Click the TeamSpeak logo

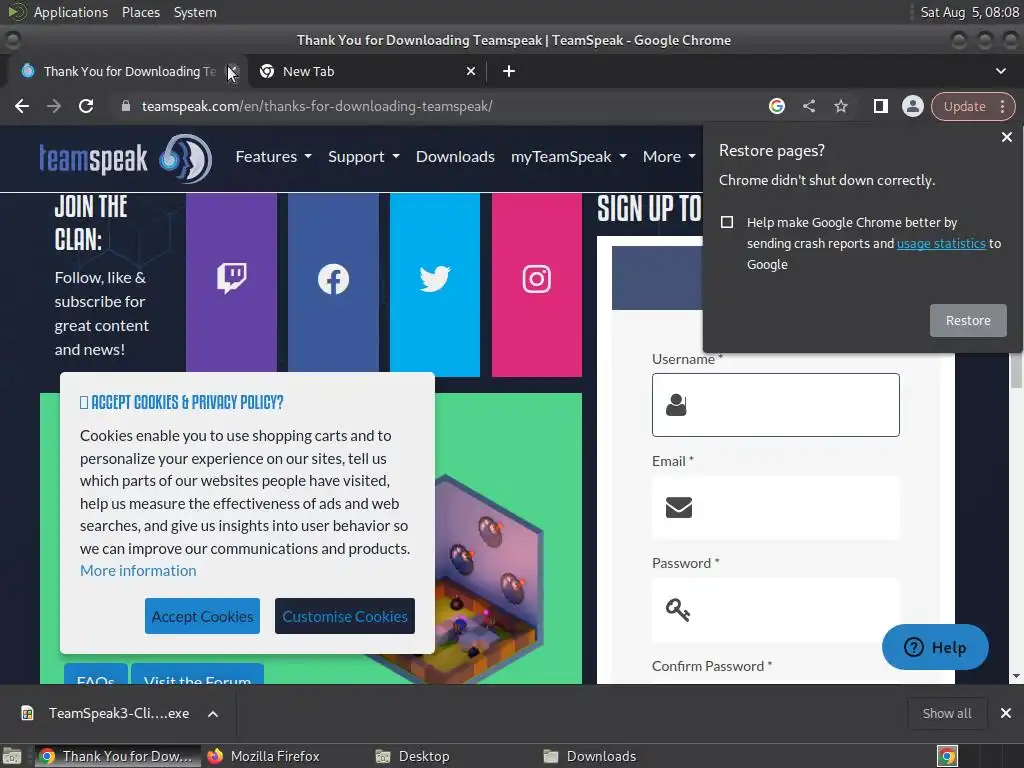(x=125, y=158)
